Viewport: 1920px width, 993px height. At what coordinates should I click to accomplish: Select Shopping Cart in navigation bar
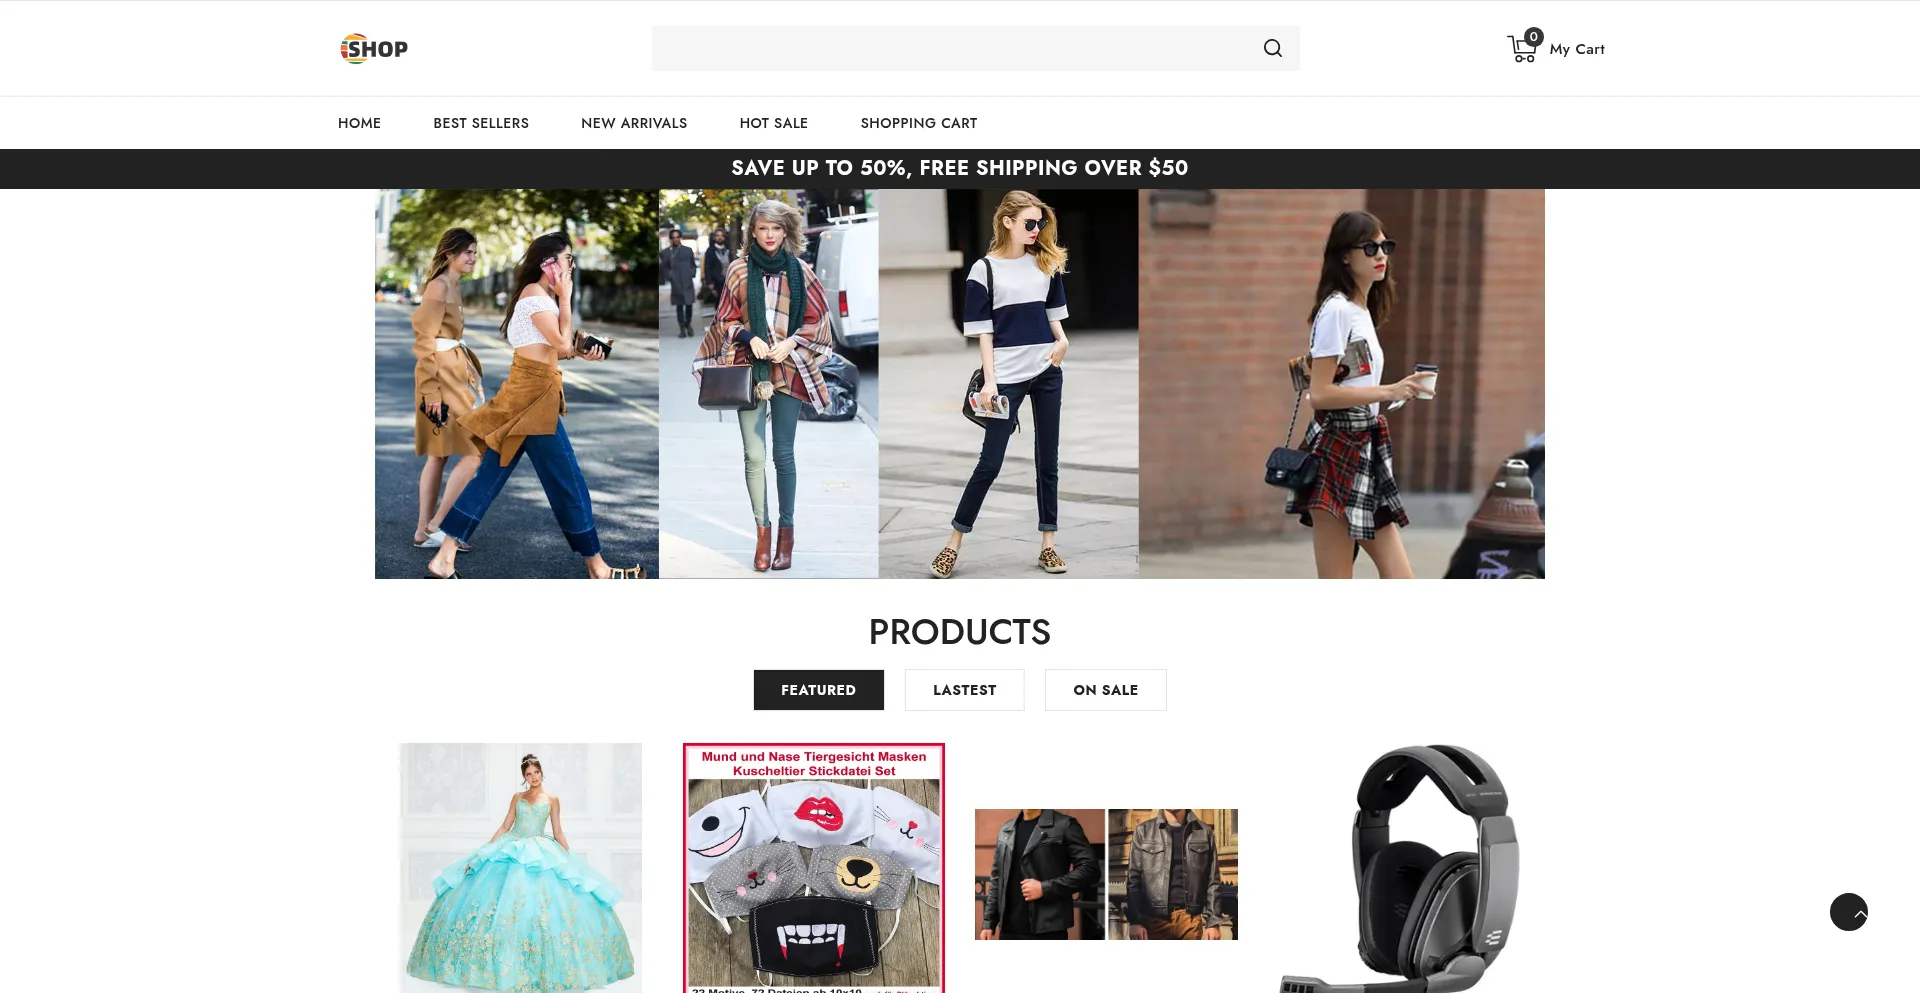(x=918, y=123)
